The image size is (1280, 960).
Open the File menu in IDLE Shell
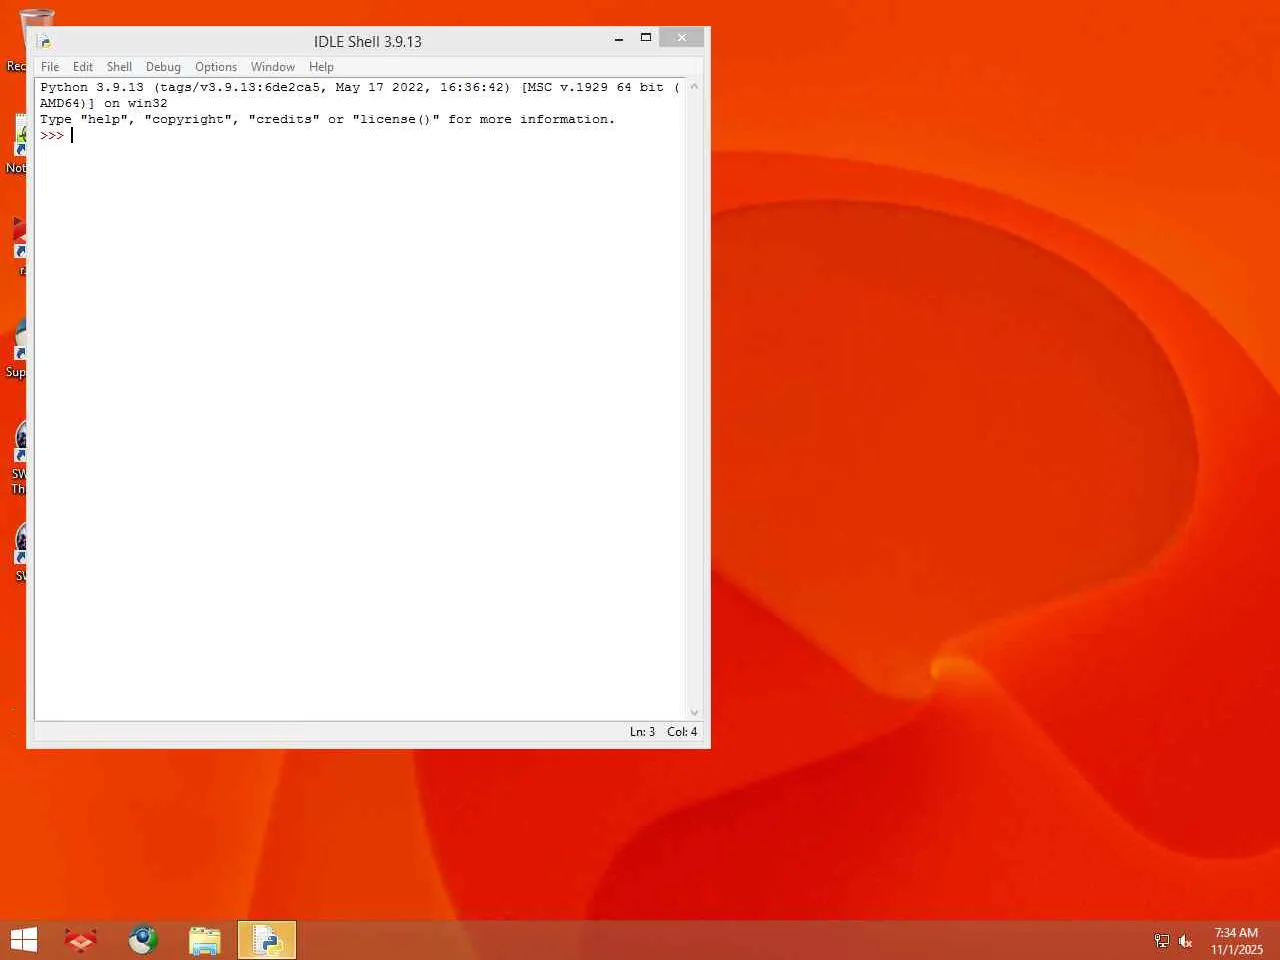click(50, 67)
